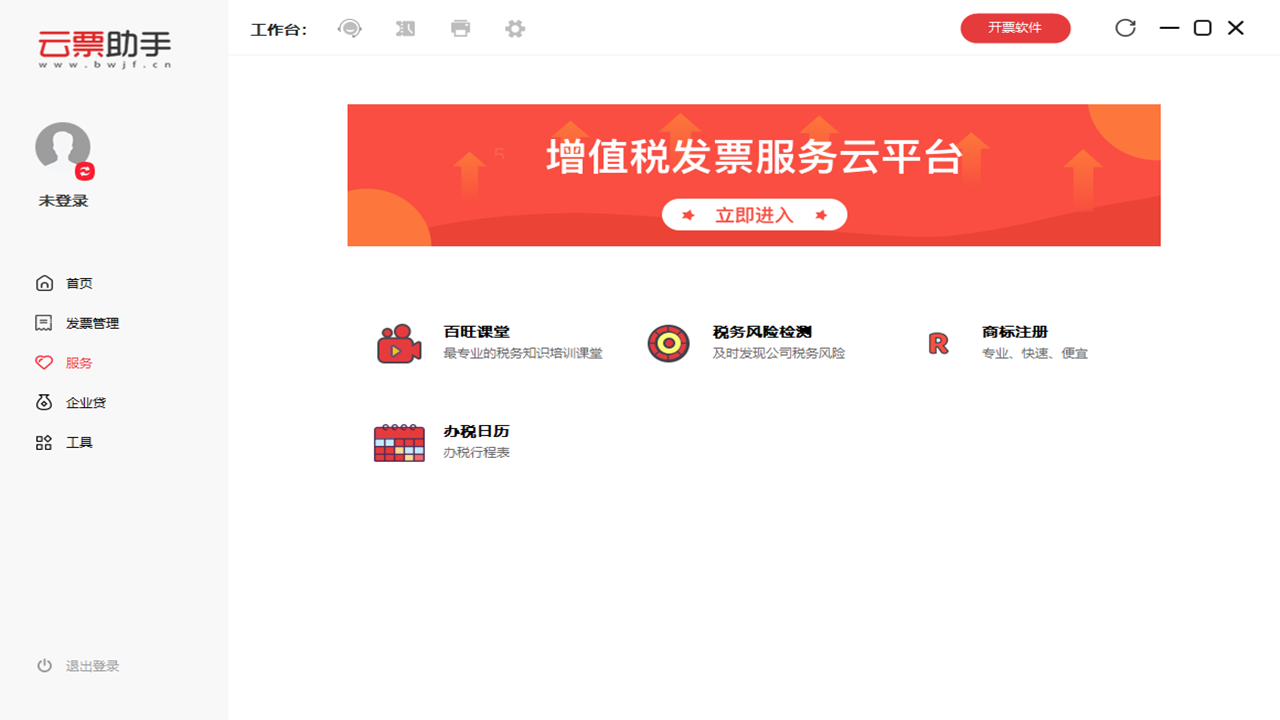Click the refresh icon near the window controls

(1124, 28)
